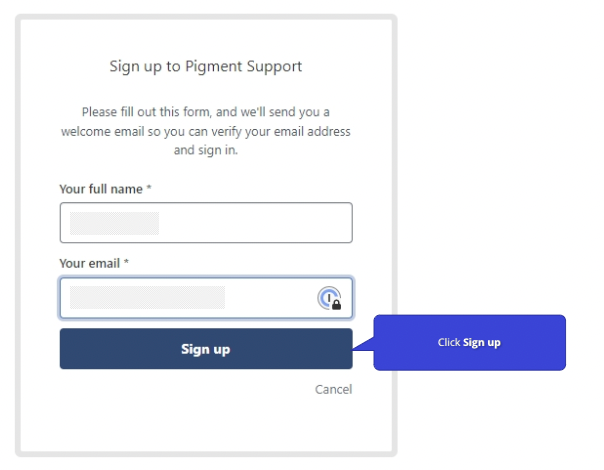Submit form with dark blue Sign up button
This screenshot has width=604, height=470.
(206, 349)
